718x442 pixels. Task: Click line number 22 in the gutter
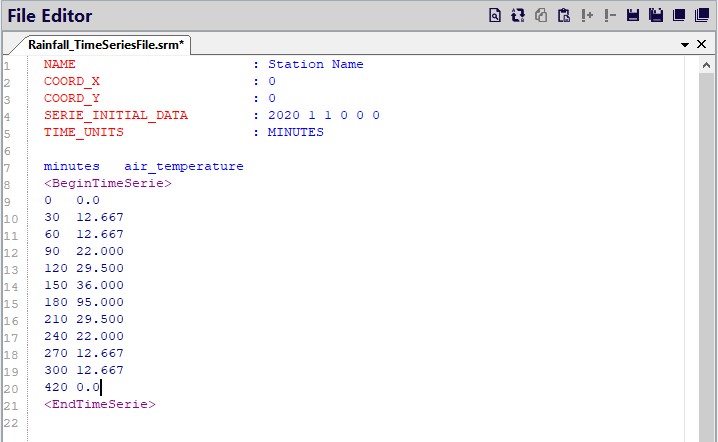(11, 423)
